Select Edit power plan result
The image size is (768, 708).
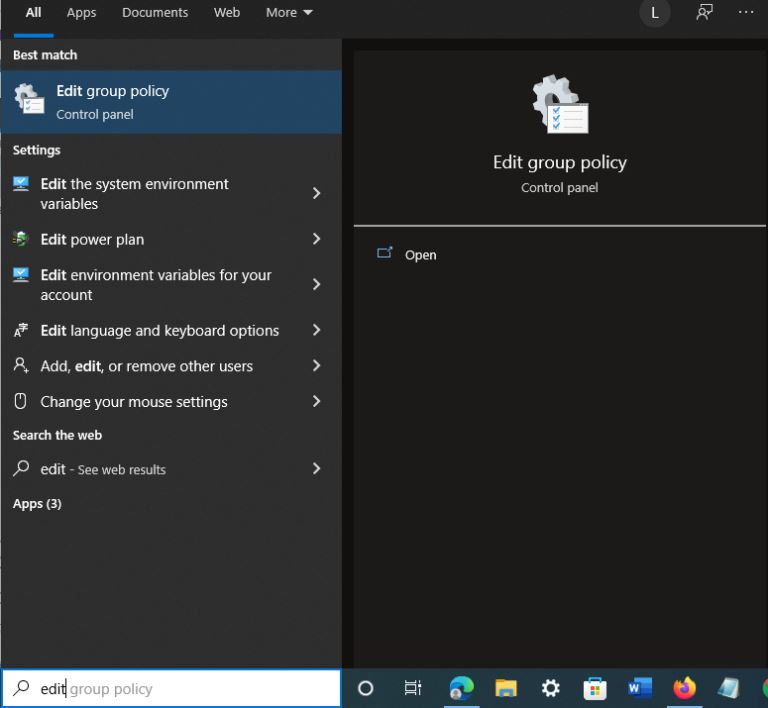click(171, 239)
